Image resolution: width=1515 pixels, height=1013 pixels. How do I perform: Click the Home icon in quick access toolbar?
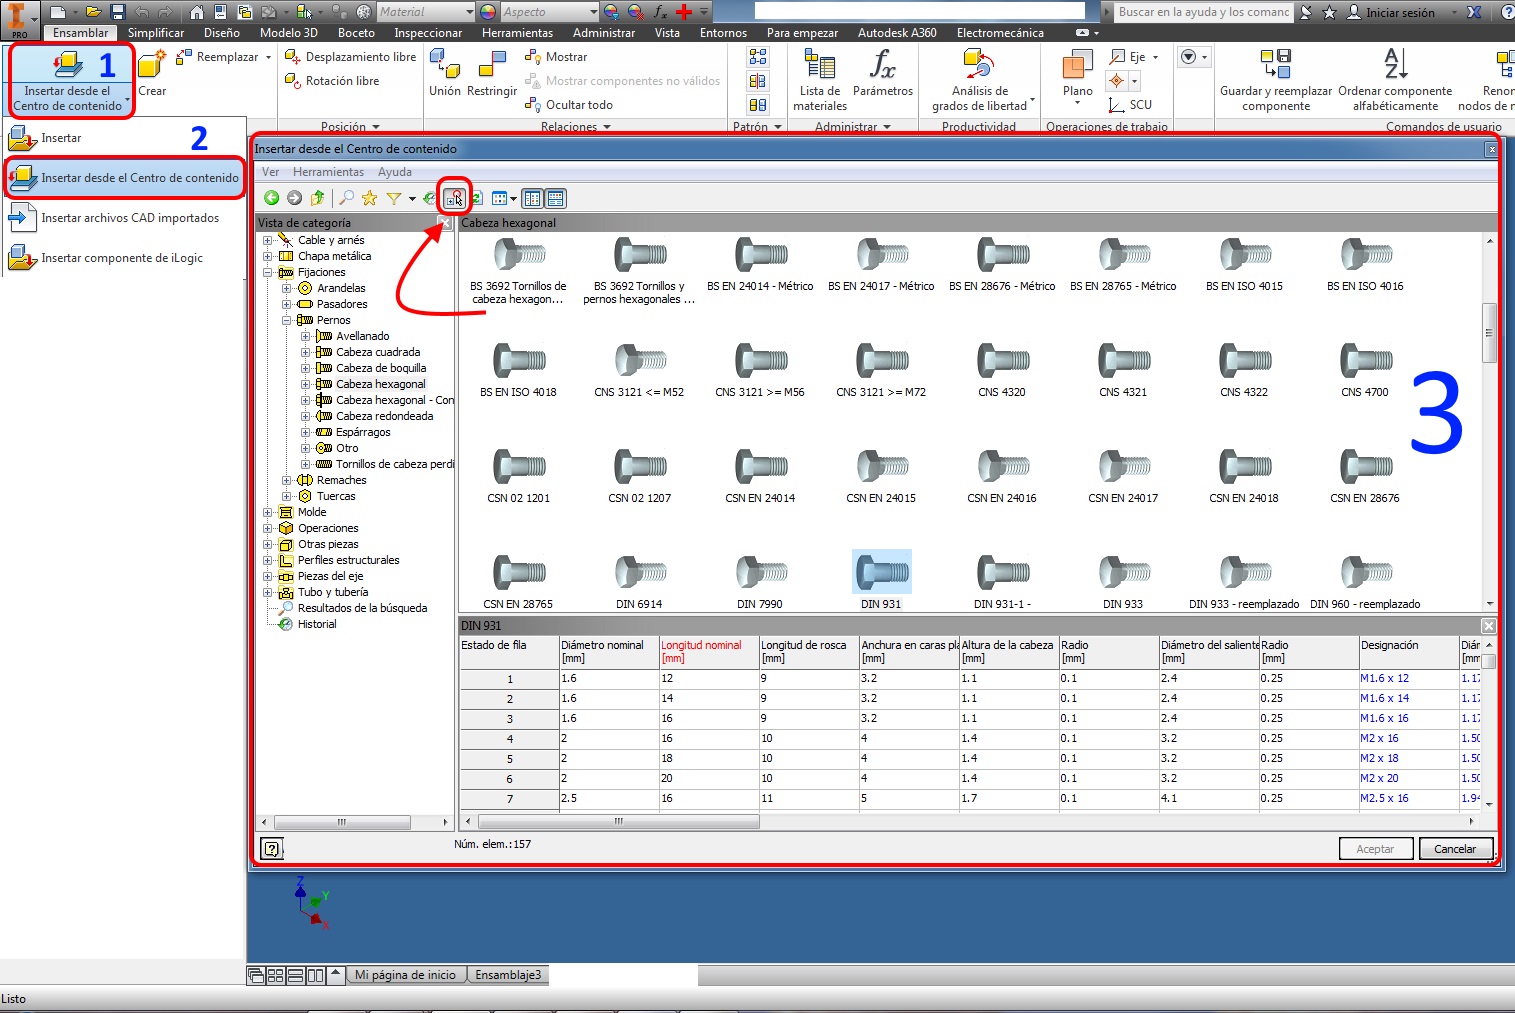tap(197, 12)
